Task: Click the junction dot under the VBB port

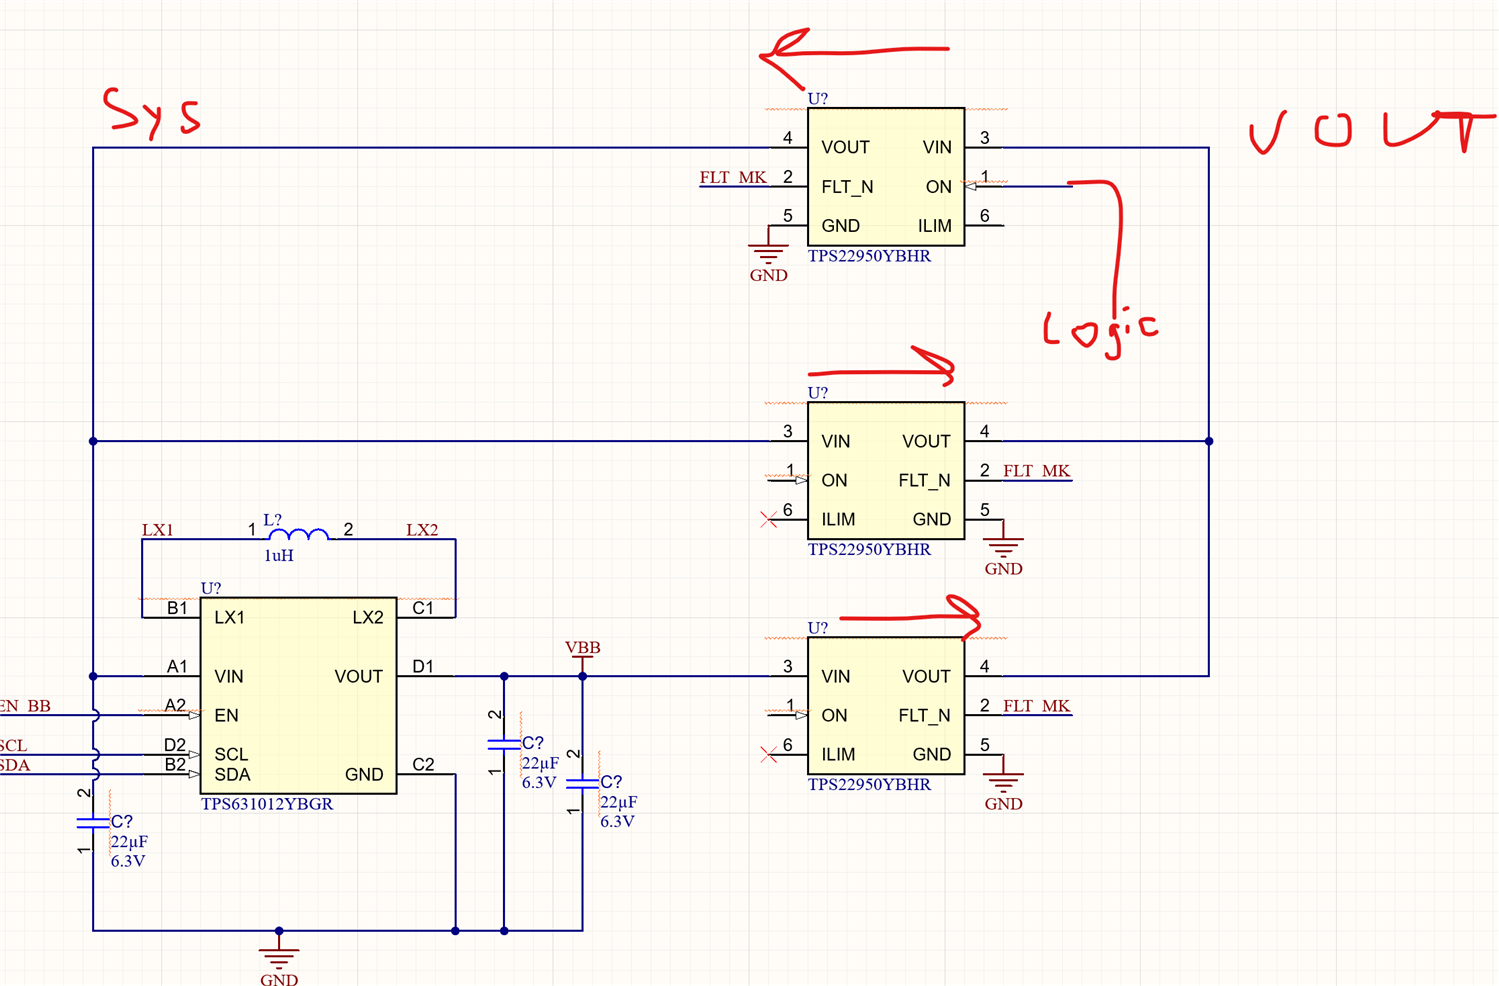Action: pyautogui.click(x=582, y=676)
